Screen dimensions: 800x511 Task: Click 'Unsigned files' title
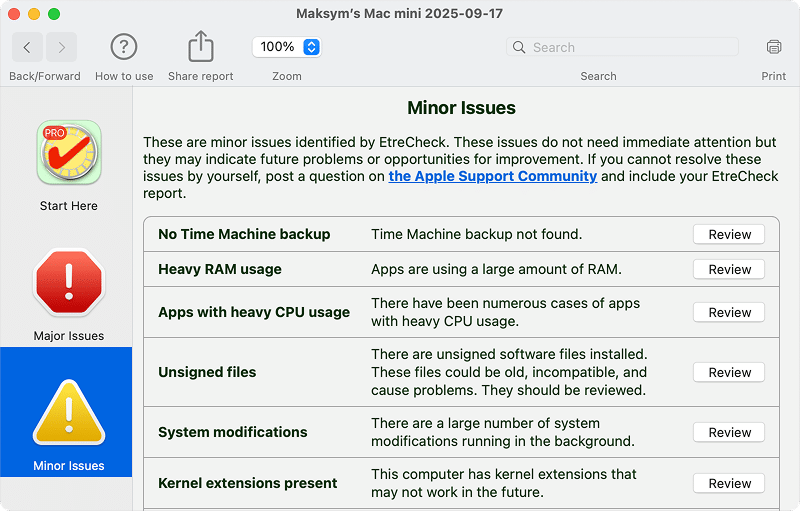pyautogui.click(x=207, y=372)
